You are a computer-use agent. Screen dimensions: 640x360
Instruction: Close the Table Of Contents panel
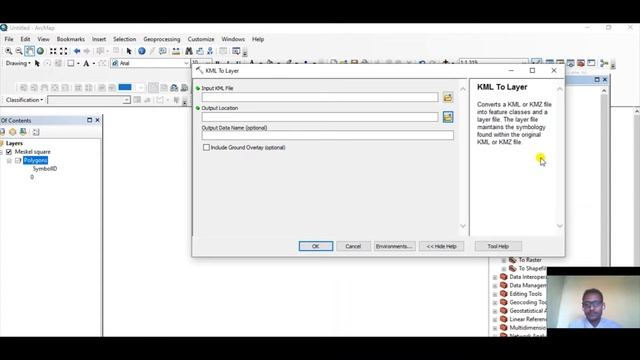[x=98, y=120]
